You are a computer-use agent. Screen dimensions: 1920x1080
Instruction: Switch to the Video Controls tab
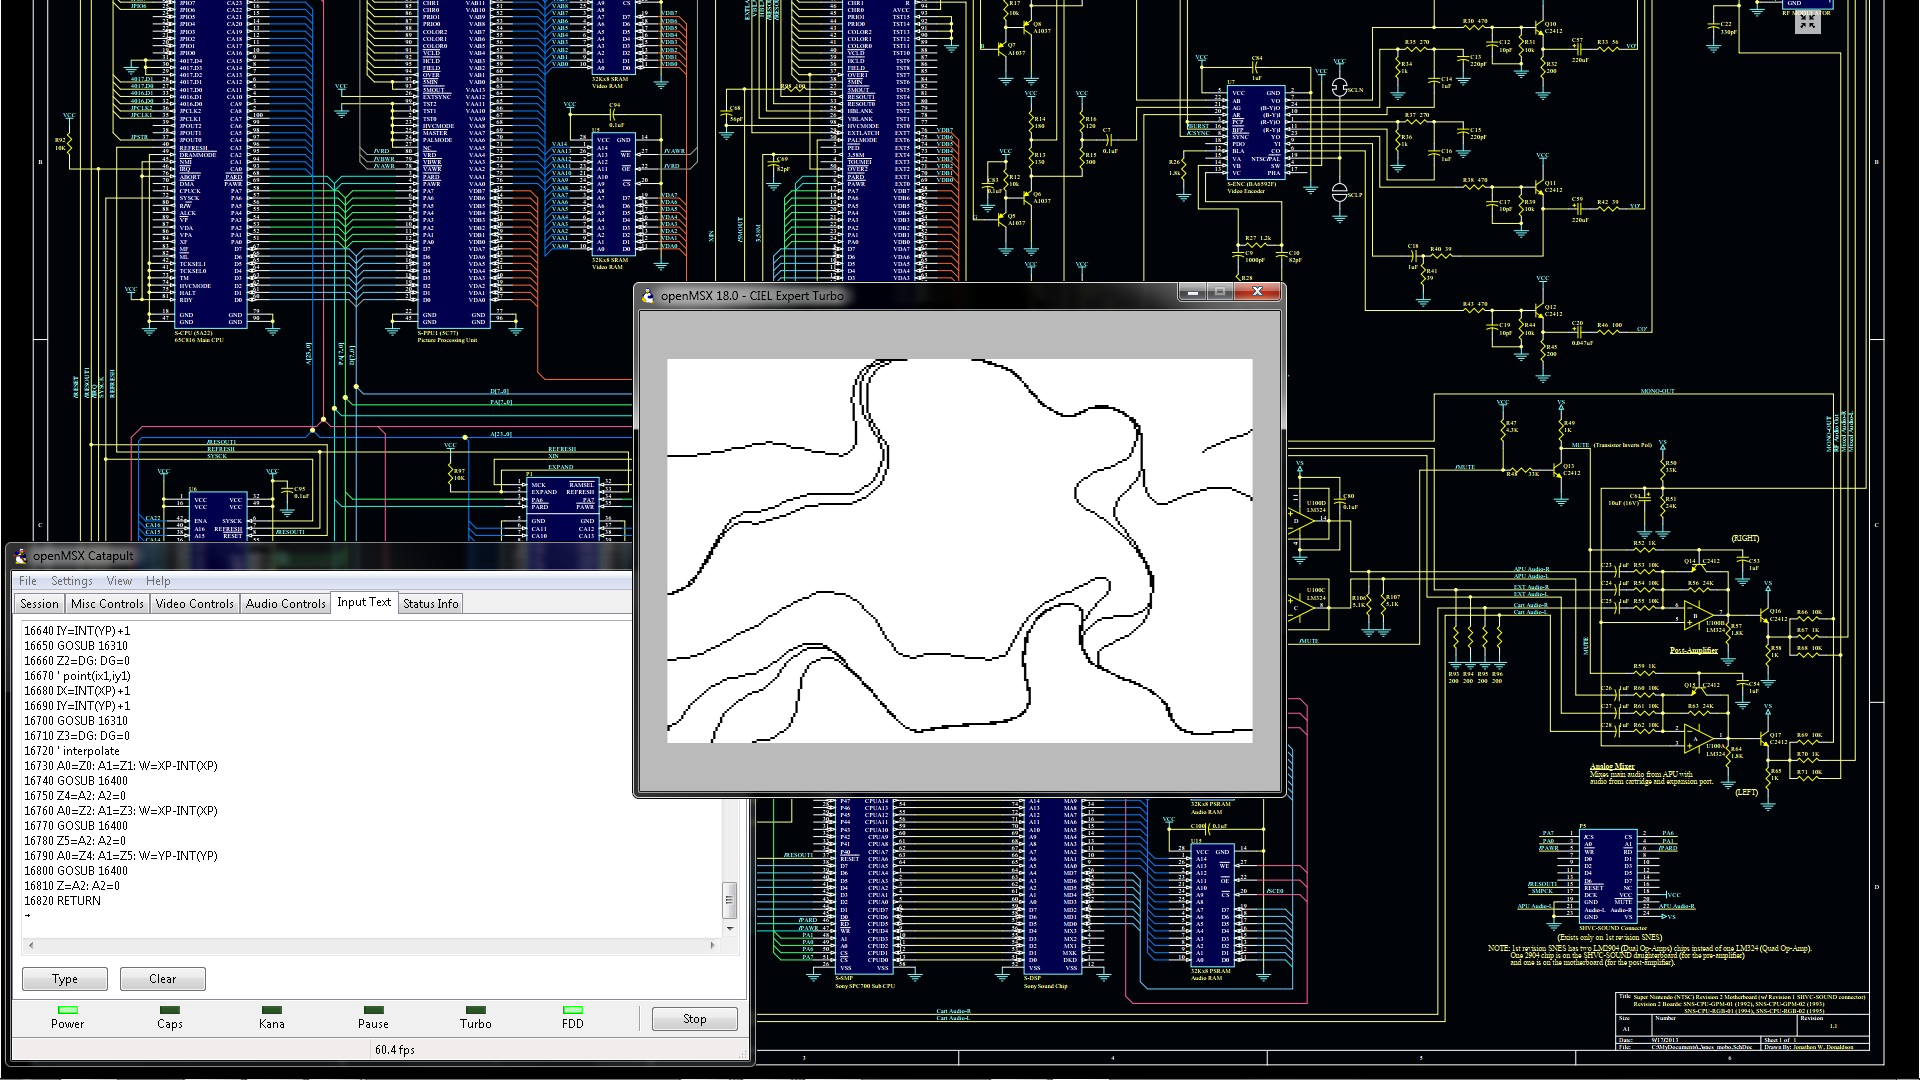point(194,604)
